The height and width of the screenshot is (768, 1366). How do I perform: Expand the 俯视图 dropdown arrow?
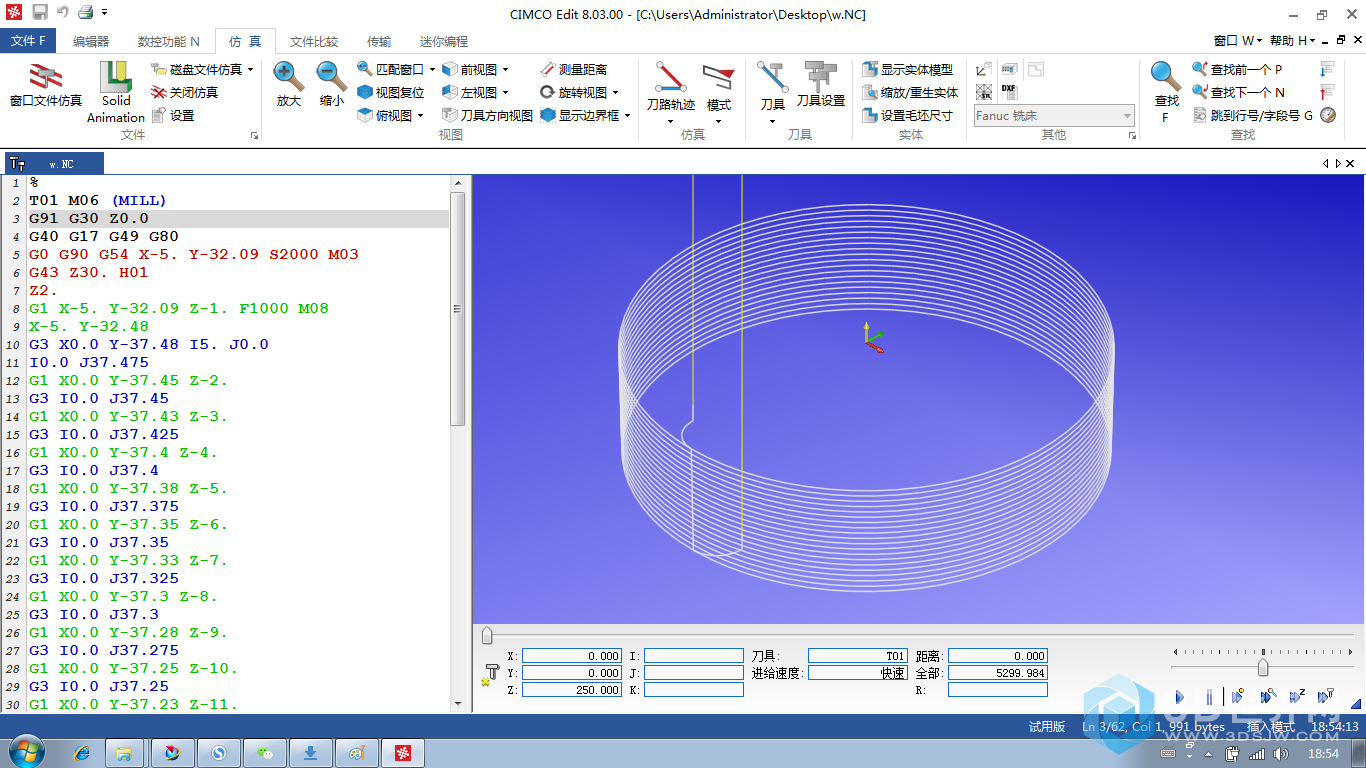(420, 116)
